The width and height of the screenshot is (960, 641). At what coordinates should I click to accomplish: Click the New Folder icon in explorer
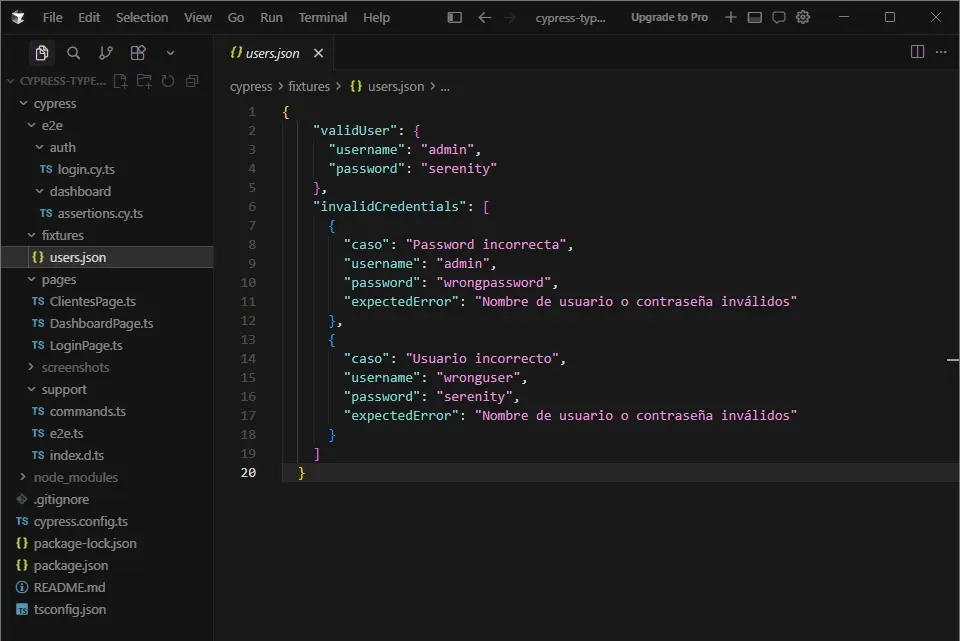coord(144,81)
